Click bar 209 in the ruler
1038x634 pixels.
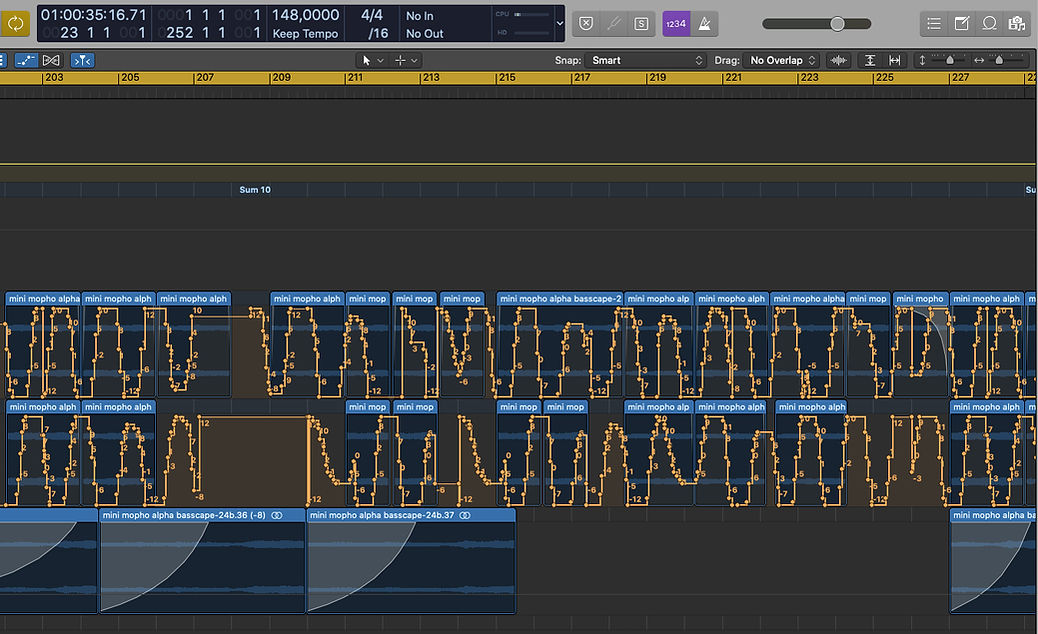click(x=281, y=77)
